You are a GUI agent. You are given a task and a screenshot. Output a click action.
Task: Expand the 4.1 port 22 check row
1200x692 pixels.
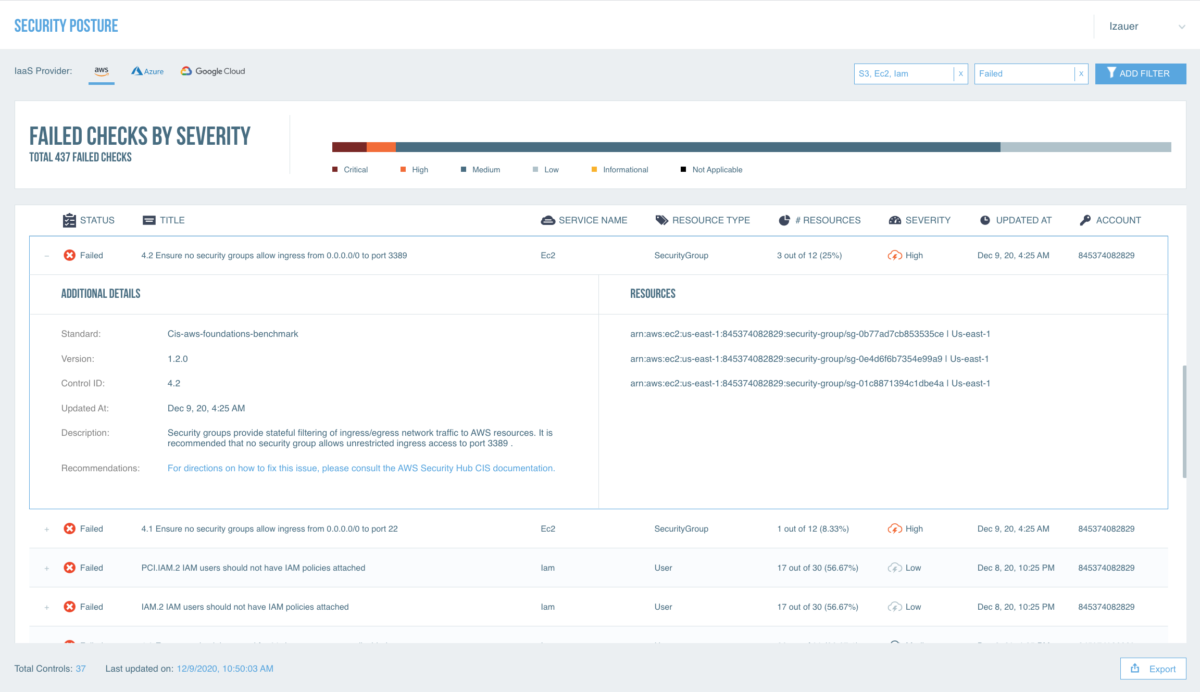coord(46,529)
